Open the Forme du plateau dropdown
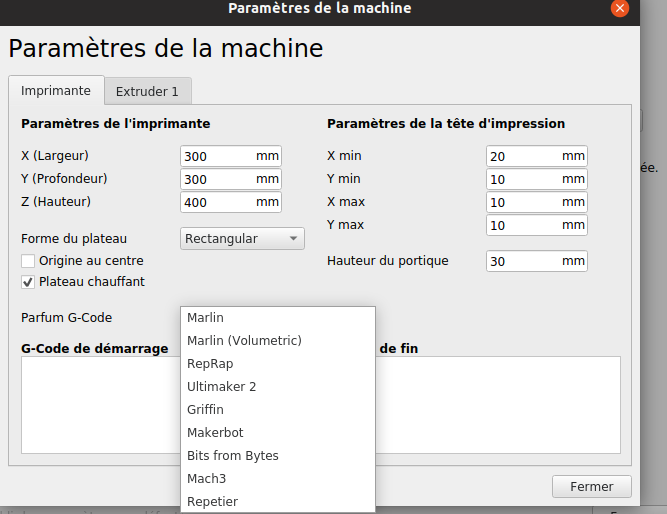 242,239
